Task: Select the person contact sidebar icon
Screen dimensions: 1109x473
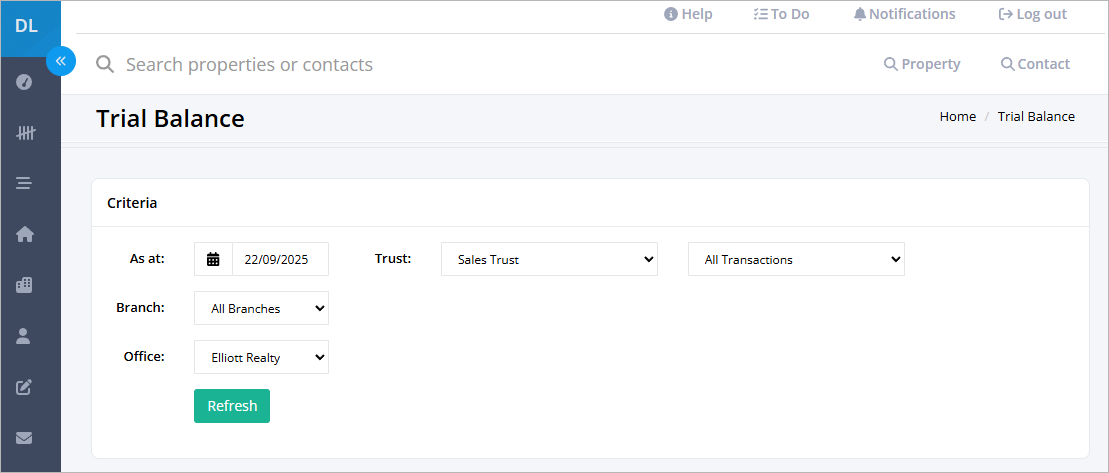Action: (x=23, y=337)
